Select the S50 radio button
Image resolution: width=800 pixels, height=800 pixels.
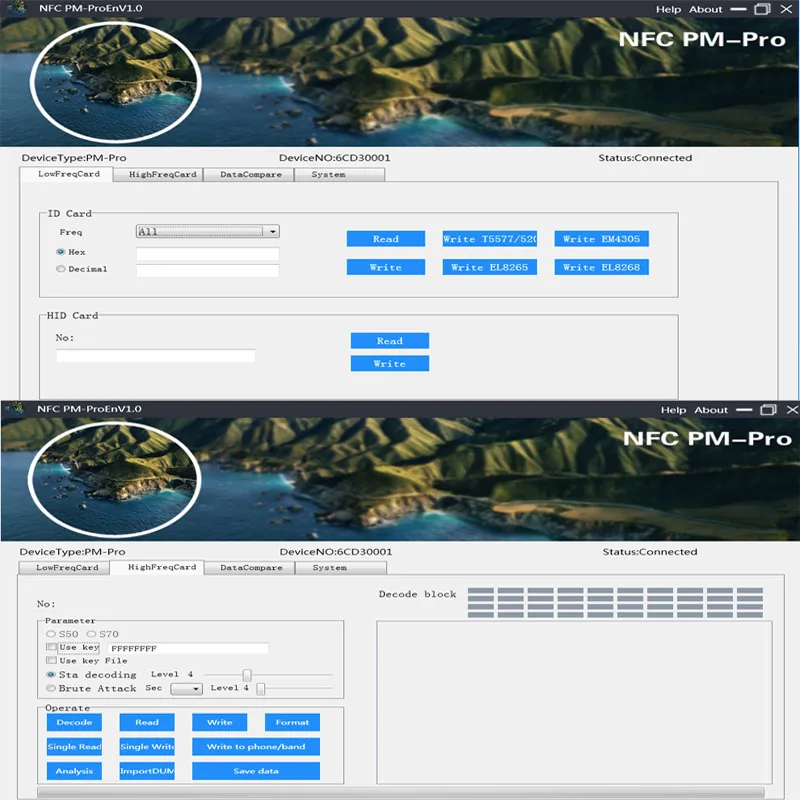click(x=51, y=634)
